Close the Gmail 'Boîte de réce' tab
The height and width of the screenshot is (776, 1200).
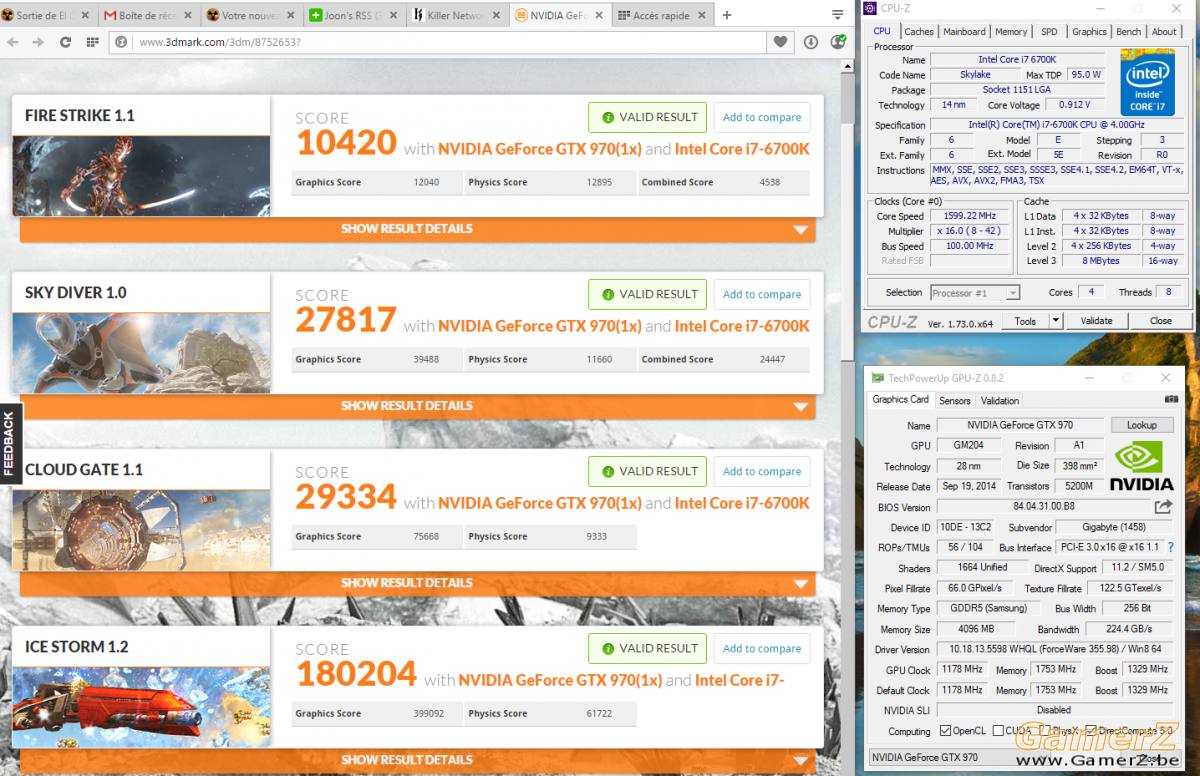(x=187, y=16)
